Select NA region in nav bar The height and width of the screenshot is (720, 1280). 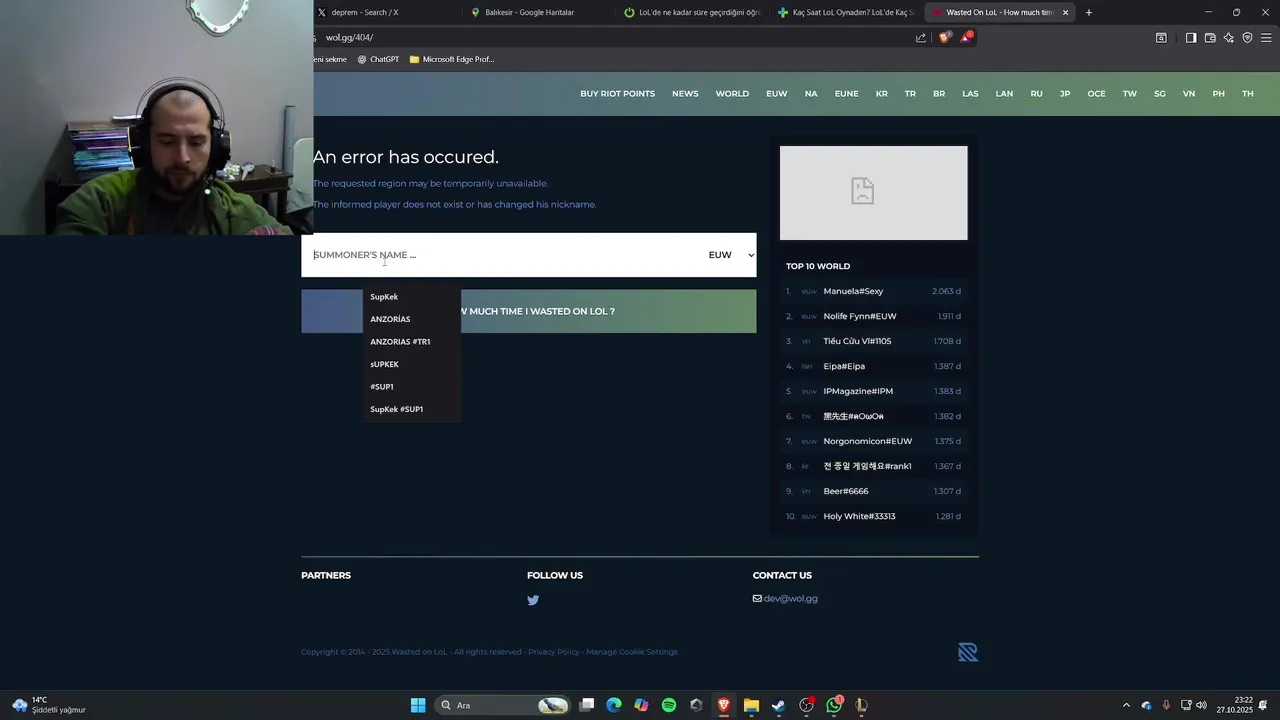811,94
